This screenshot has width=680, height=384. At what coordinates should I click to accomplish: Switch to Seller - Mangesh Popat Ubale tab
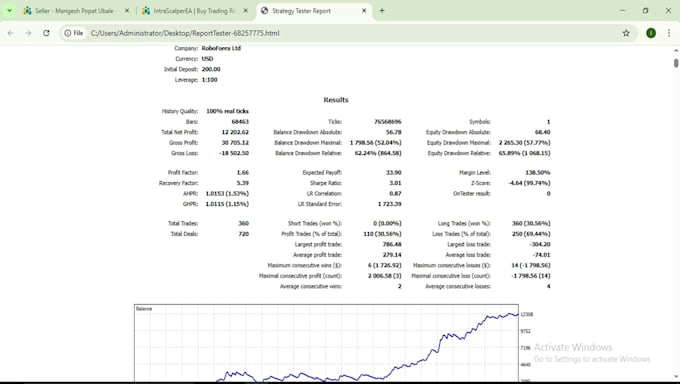[x=76, y=11]
